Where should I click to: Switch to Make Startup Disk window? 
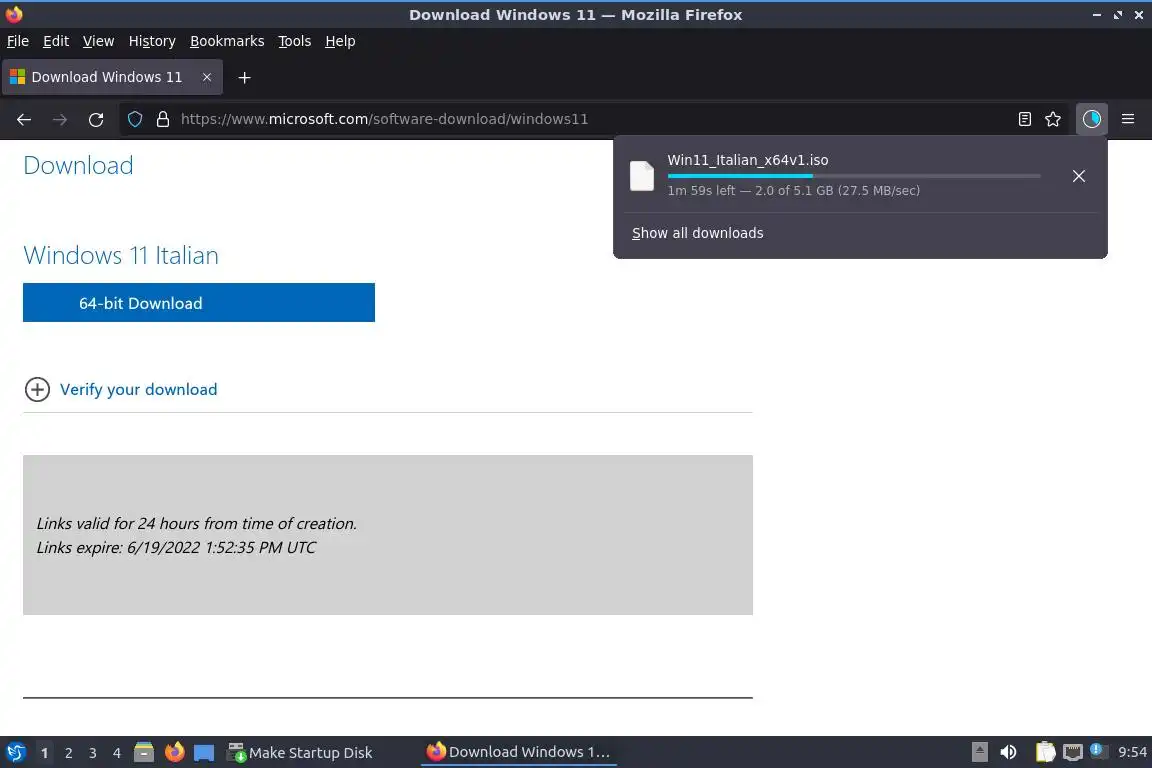[300, 753]
